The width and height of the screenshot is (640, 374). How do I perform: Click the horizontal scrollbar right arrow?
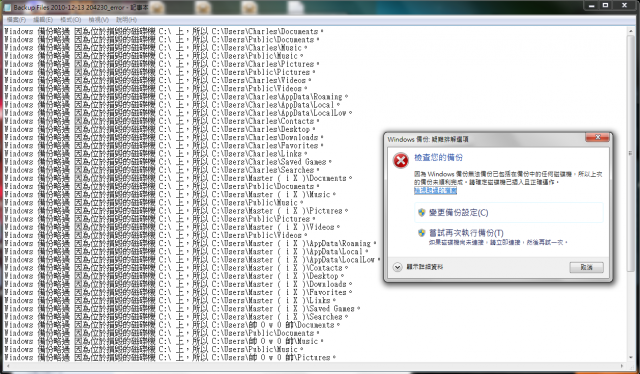click(x=622, y=366)
